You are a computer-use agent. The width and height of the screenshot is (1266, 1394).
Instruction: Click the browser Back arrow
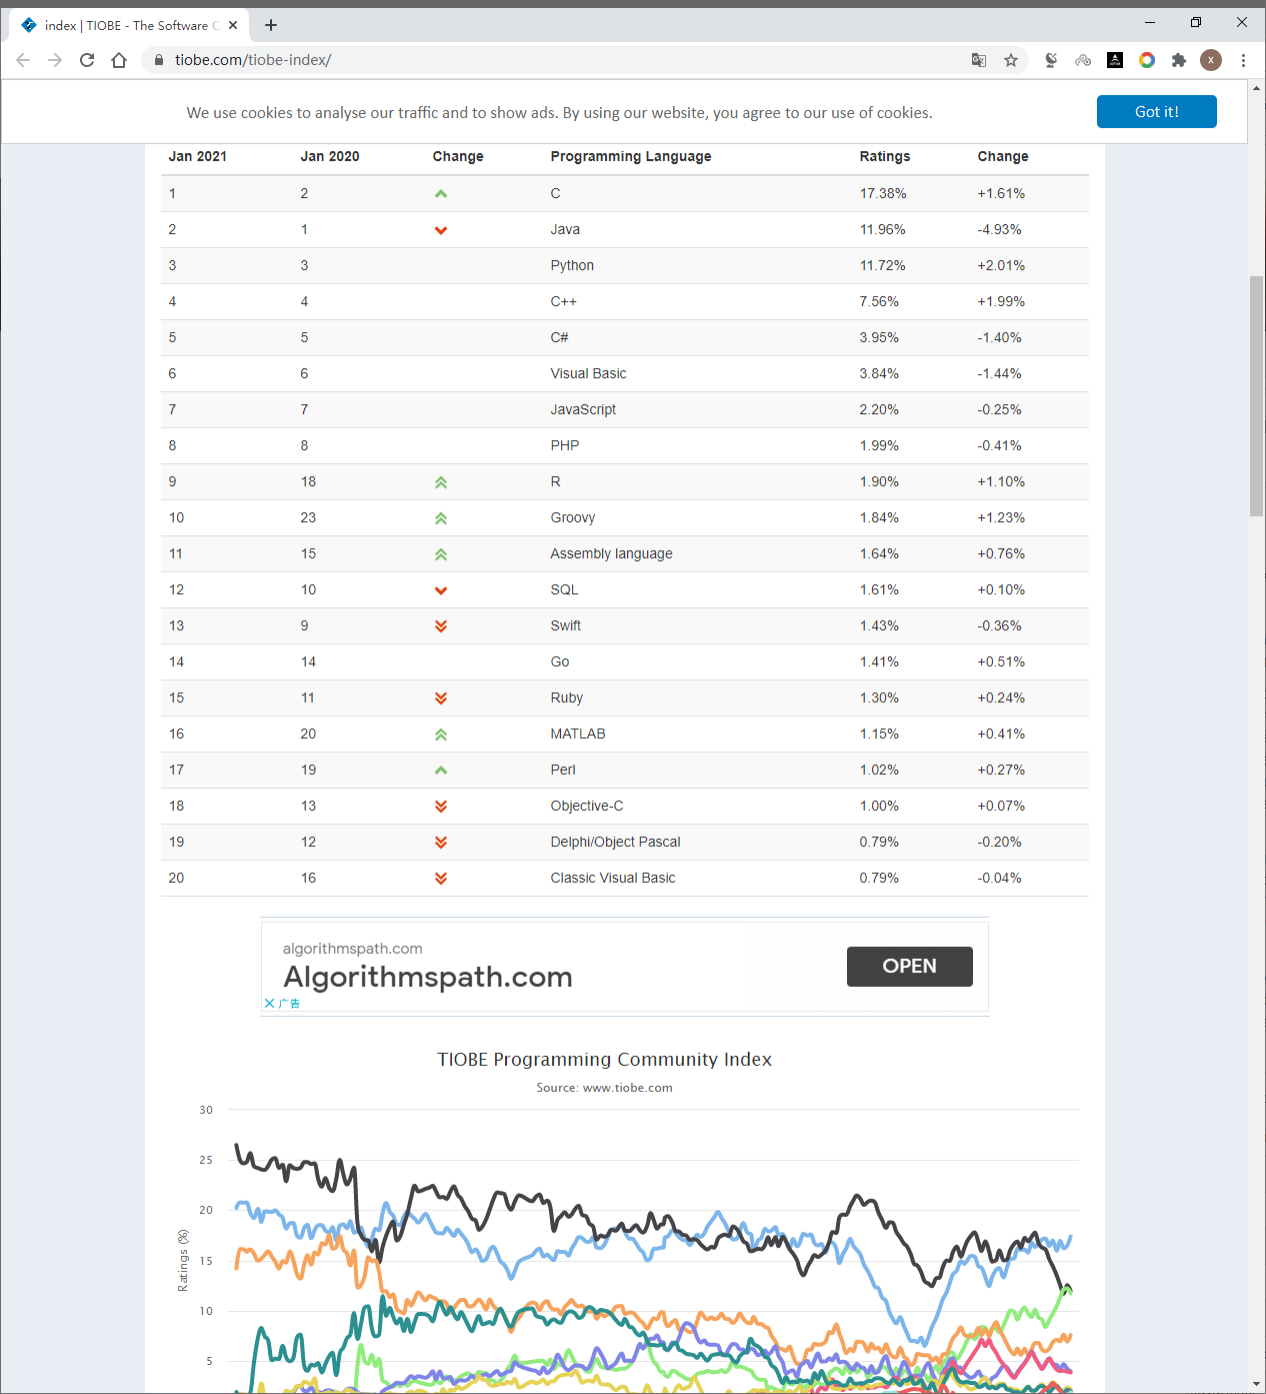coord(23,60)
